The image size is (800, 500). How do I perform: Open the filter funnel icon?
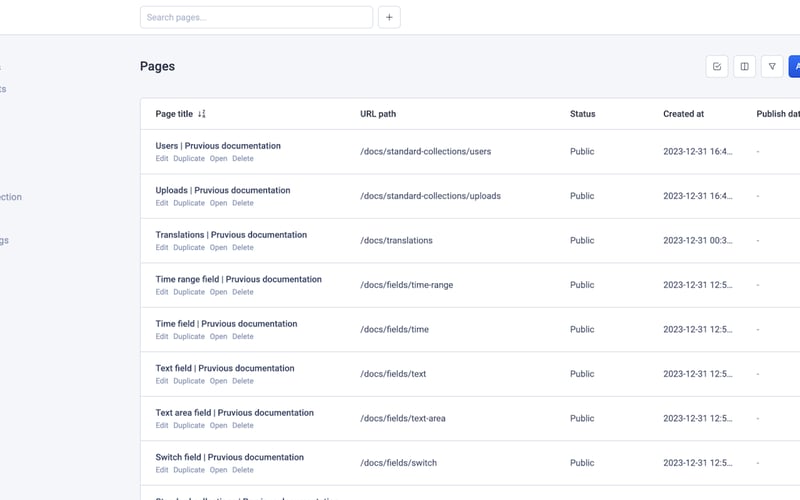point(771,67)
